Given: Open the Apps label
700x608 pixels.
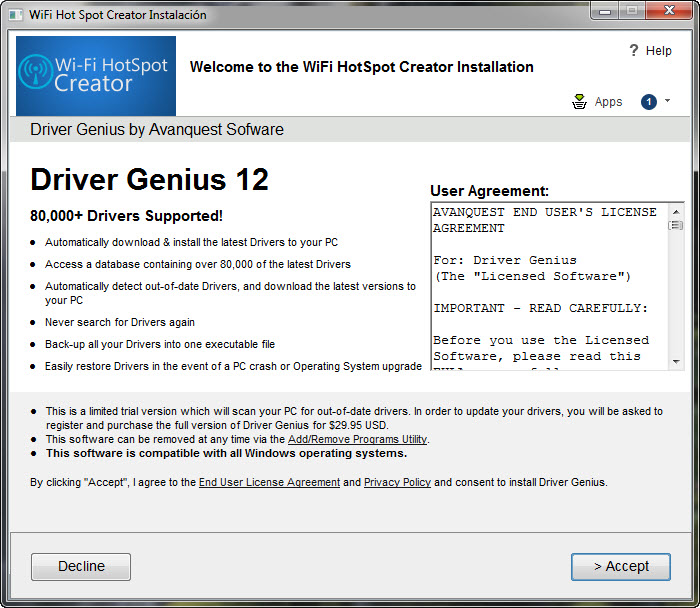Looking at the screenshot, I should tap(608, 102).
